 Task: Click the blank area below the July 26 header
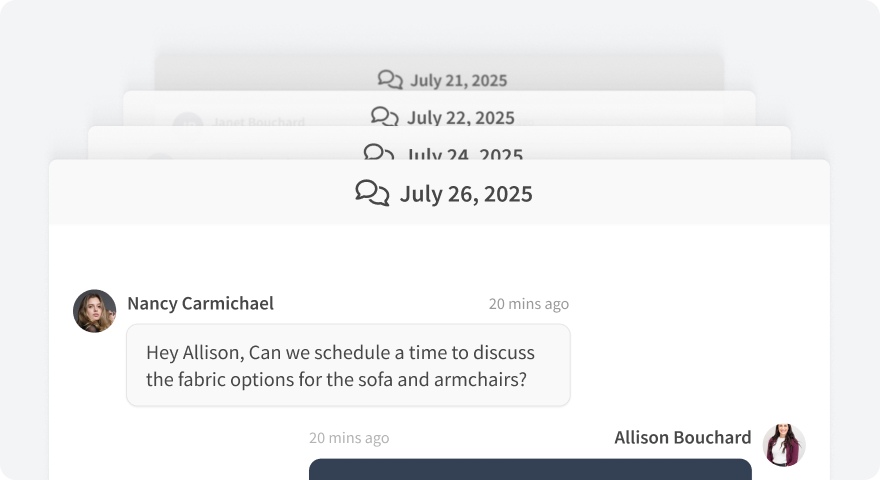(440, 255)
